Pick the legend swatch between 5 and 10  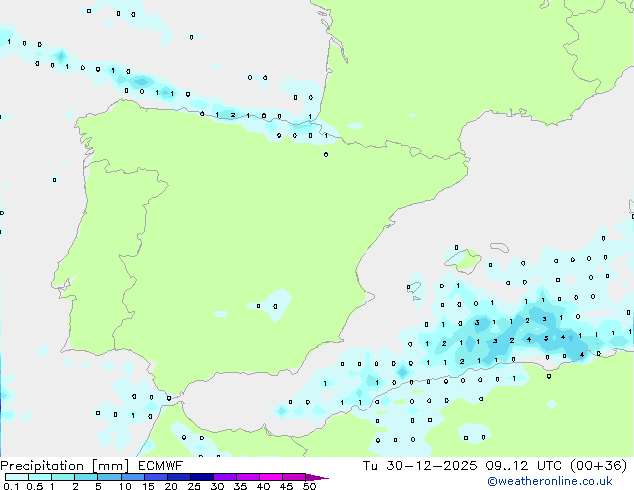coord(109,477)
